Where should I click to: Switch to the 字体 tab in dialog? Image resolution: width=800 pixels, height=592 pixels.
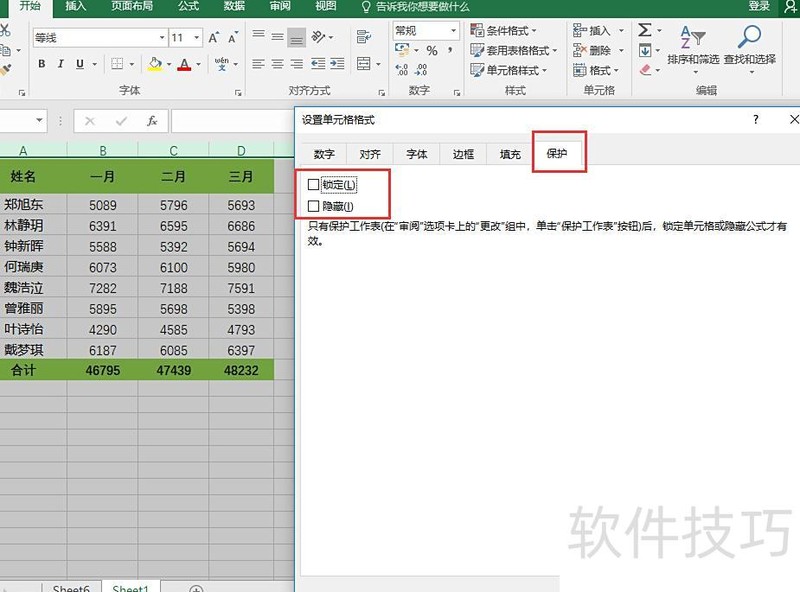tap(416, 154)
